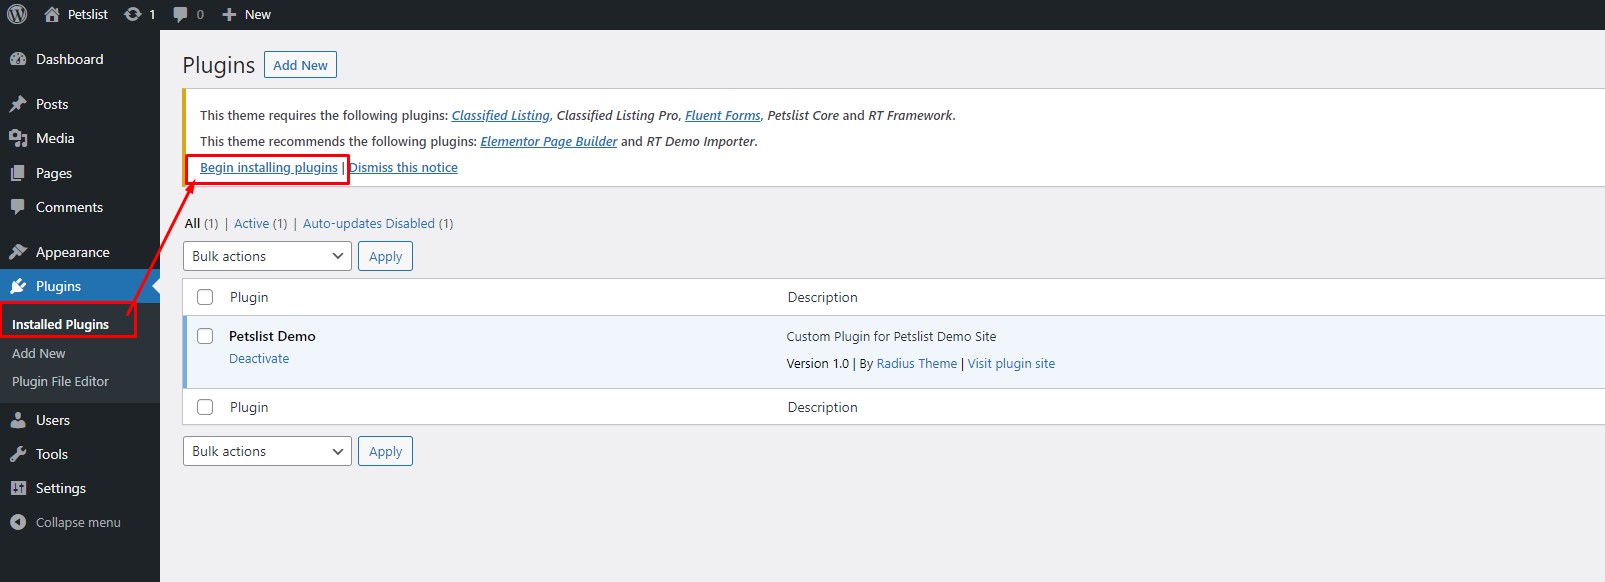Tick the Petslist Demo plugin checkbox
This screenshot has height=582, width=1605.
[x=205, y=336]
